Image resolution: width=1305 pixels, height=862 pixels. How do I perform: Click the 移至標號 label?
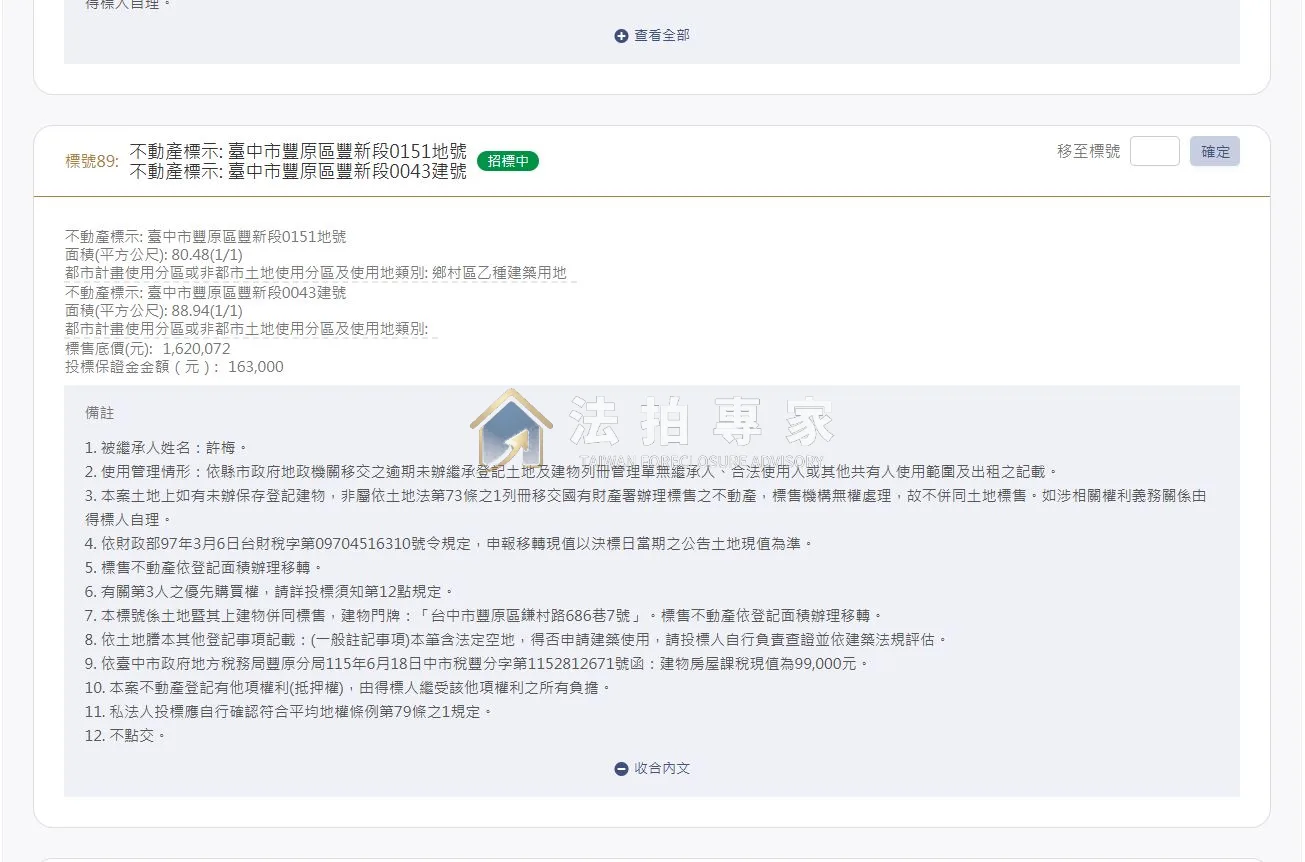point(1089,151)
